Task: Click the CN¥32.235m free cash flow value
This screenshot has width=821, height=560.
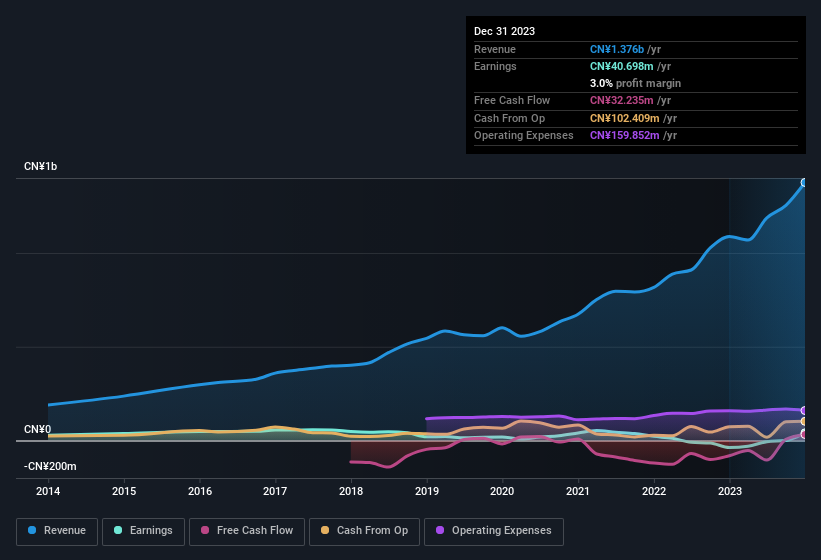Action: pyautogui.click(x=622, y=100)
